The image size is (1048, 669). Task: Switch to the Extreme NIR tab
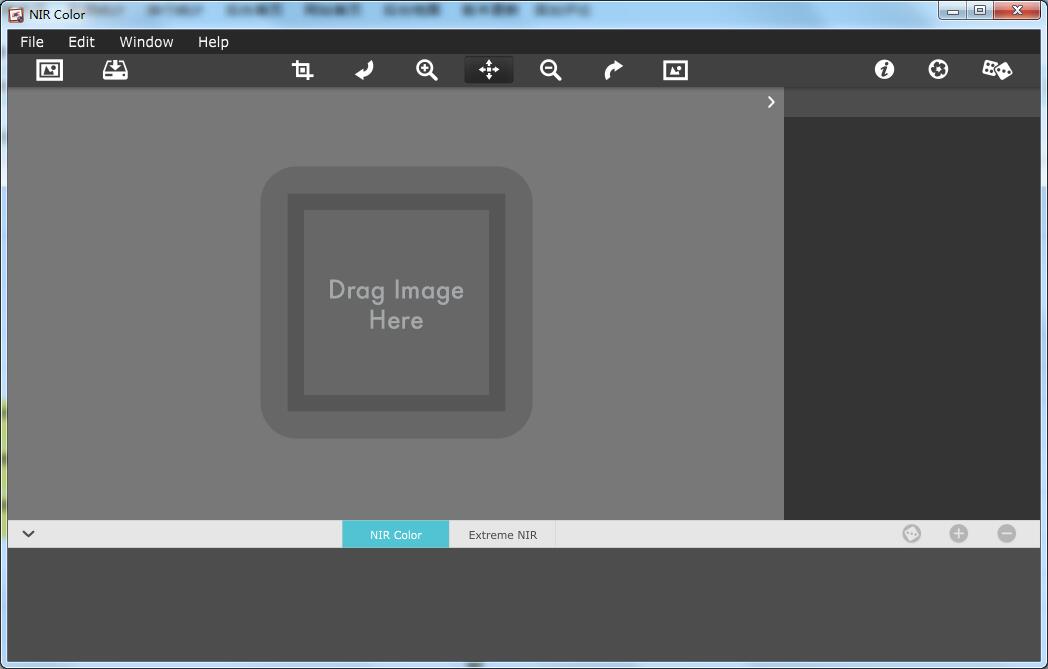(501, 533)
